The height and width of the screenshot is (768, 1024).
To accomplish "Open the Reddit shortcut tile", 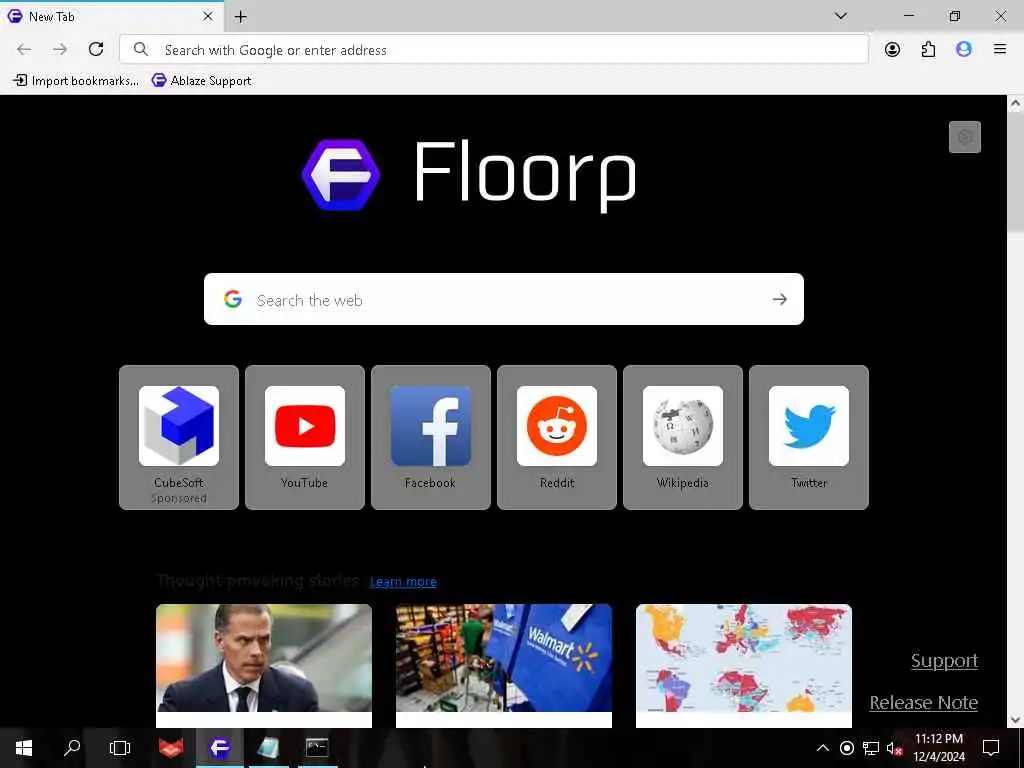I will point(557,437).
